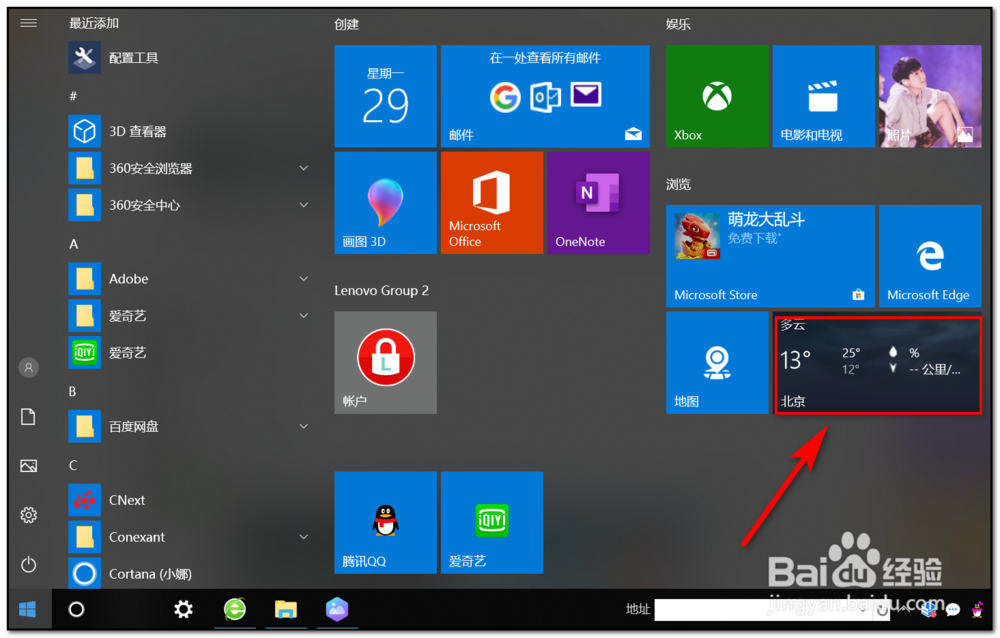
Task: Open the Conexant folder entry
Action: pos(189,537)
